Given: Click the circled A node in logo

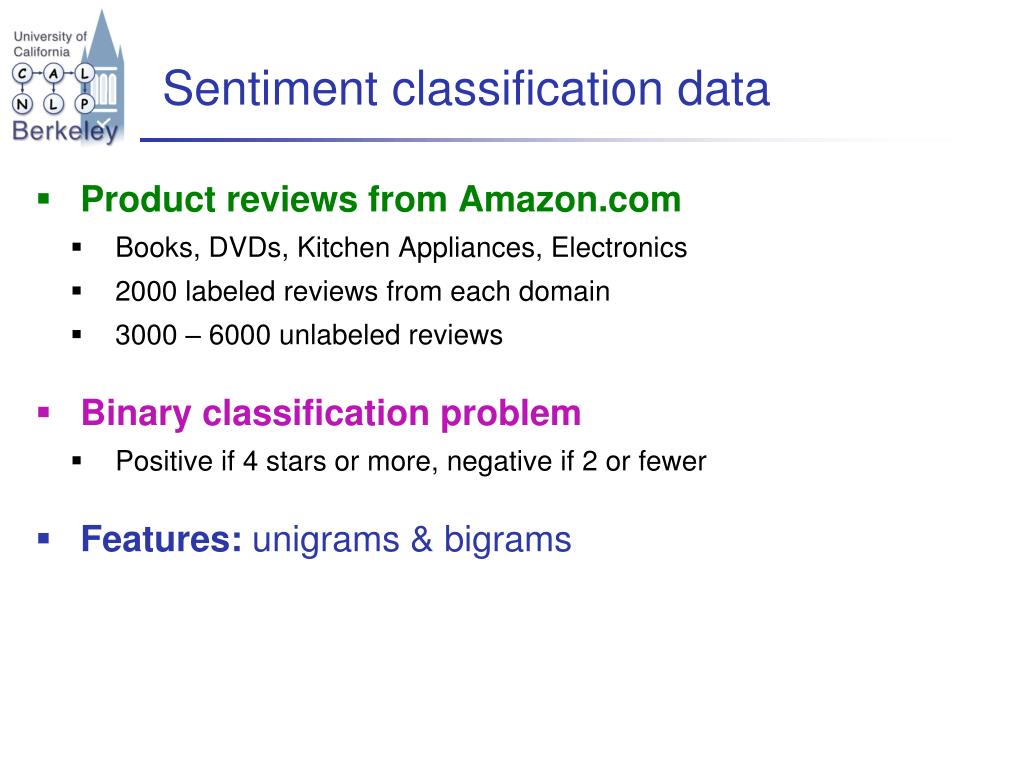Looking at the screenshot, I should (53, 73).
